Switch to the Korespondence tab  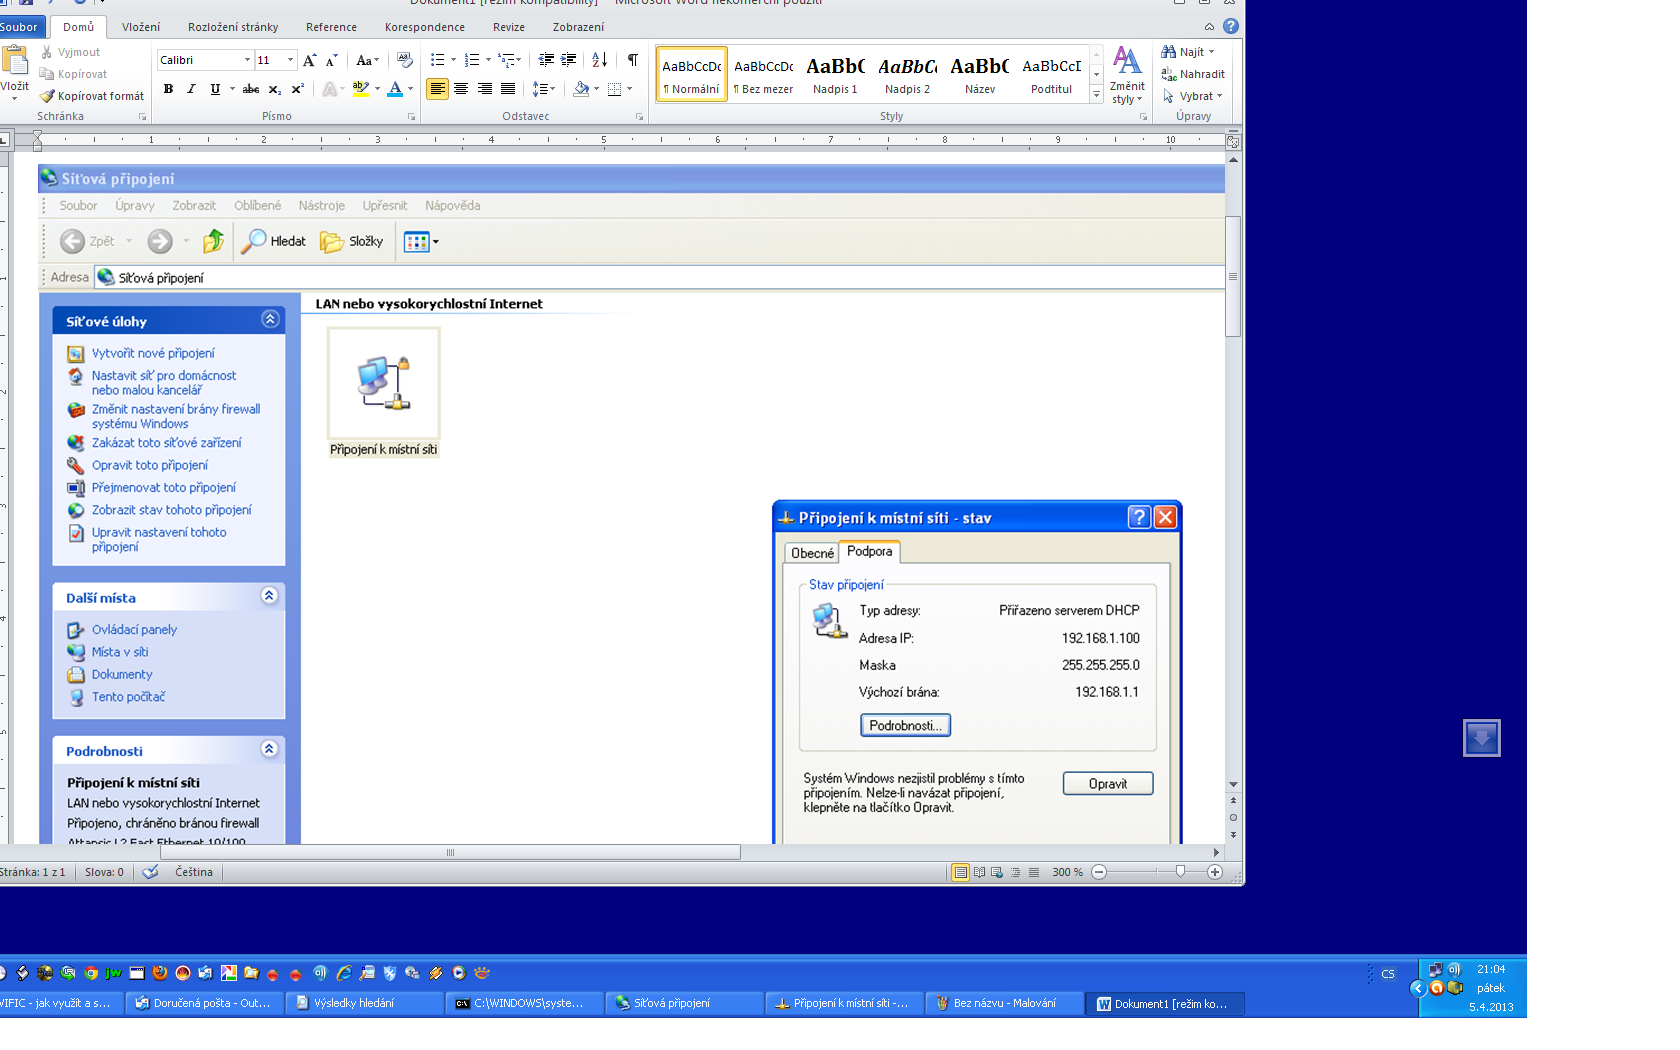[425, 27]
